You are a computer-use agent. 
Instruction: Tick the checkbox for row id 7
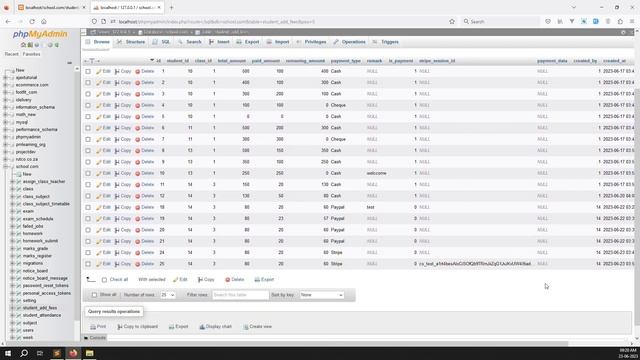88,140
